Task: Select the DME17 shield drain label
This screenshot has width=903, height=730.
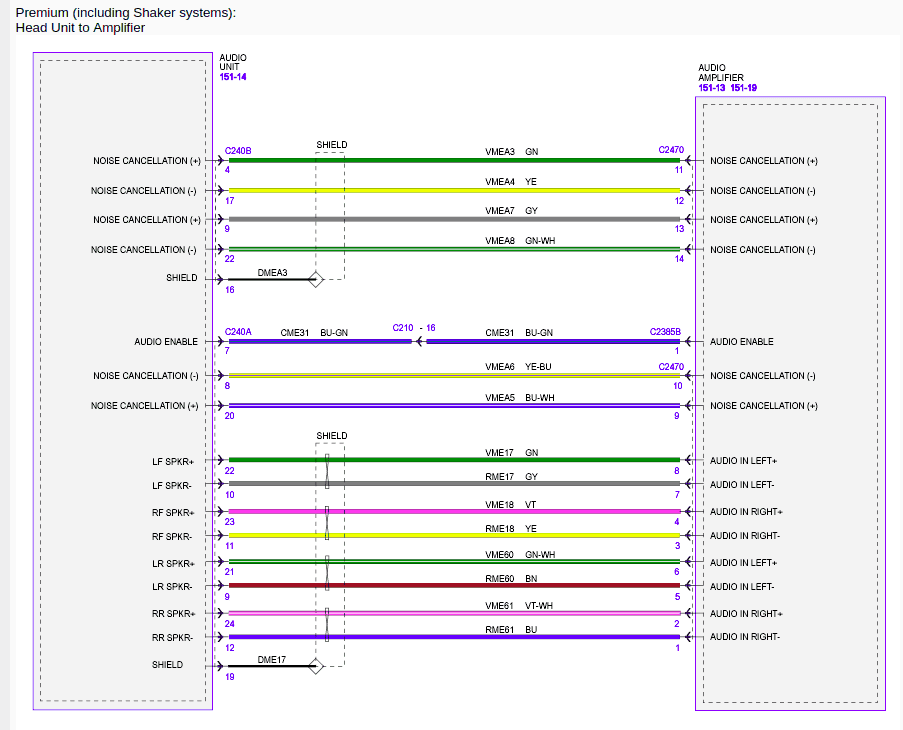Action: click(x=272, y=660)
